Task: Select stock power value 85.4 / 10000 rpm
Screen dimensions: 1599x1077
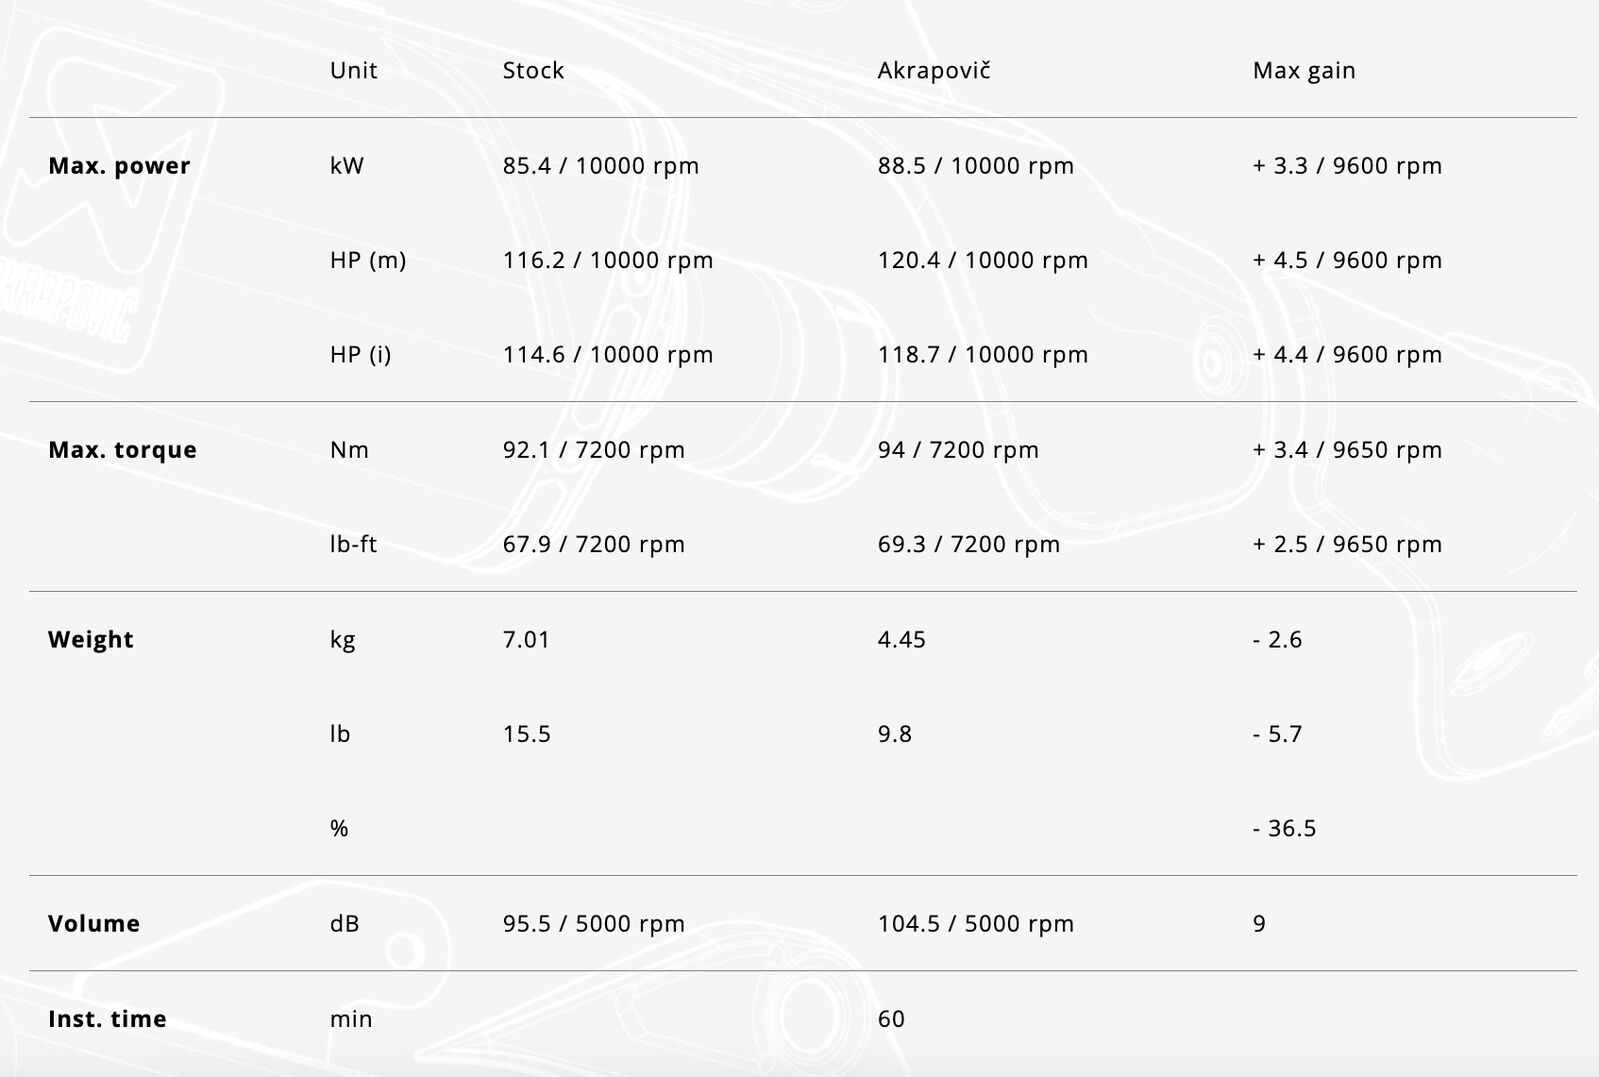Action: pyautogui.click(x=601, y=166)
